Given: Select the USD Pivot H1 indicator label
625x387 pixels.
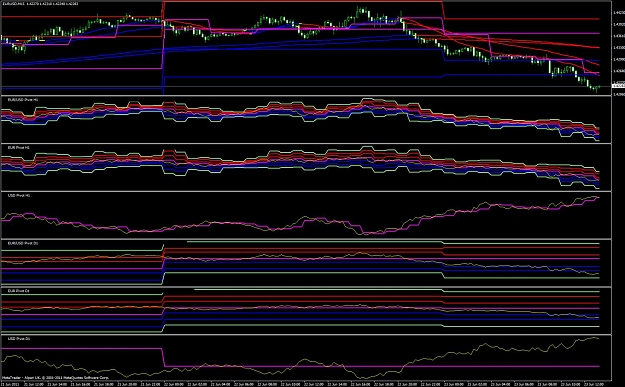Looking at the screenshot, I should pyautogui.click(x=19, y=195).
